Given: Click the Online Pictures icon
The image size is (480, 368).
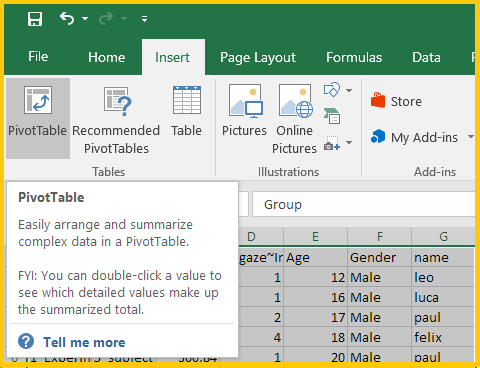Looking at the screenshot, I should pos(295,101).
